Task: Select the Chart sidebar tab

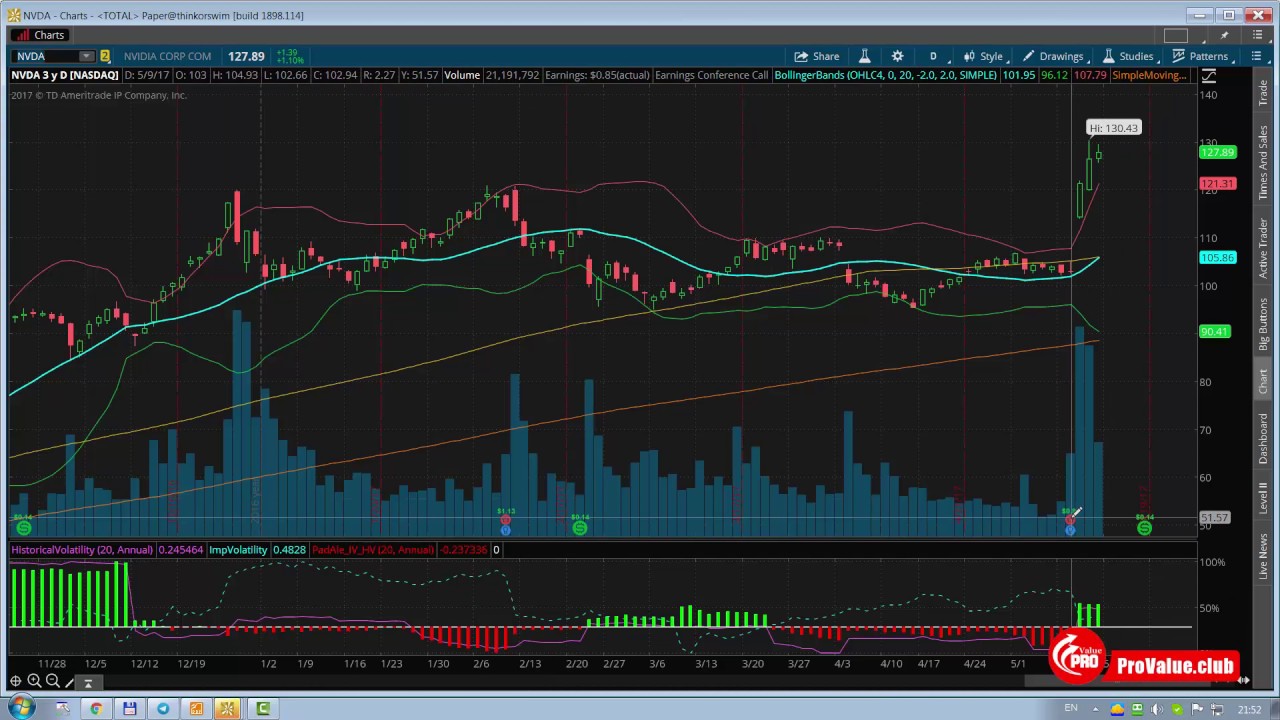Action: pyautogui.click(x=1263, y=381)
